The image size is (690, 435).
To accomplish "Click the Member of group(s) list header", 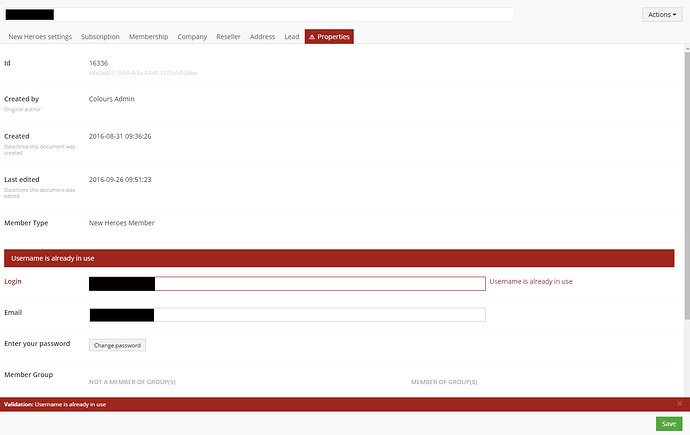I will coord(443,382).
